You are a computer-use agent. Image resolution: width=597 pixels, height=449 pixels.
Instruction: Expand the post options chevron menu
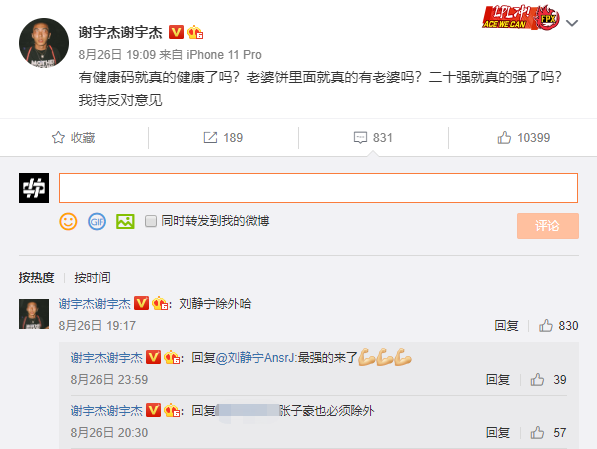pyautogui.click(x=572, y=24)
